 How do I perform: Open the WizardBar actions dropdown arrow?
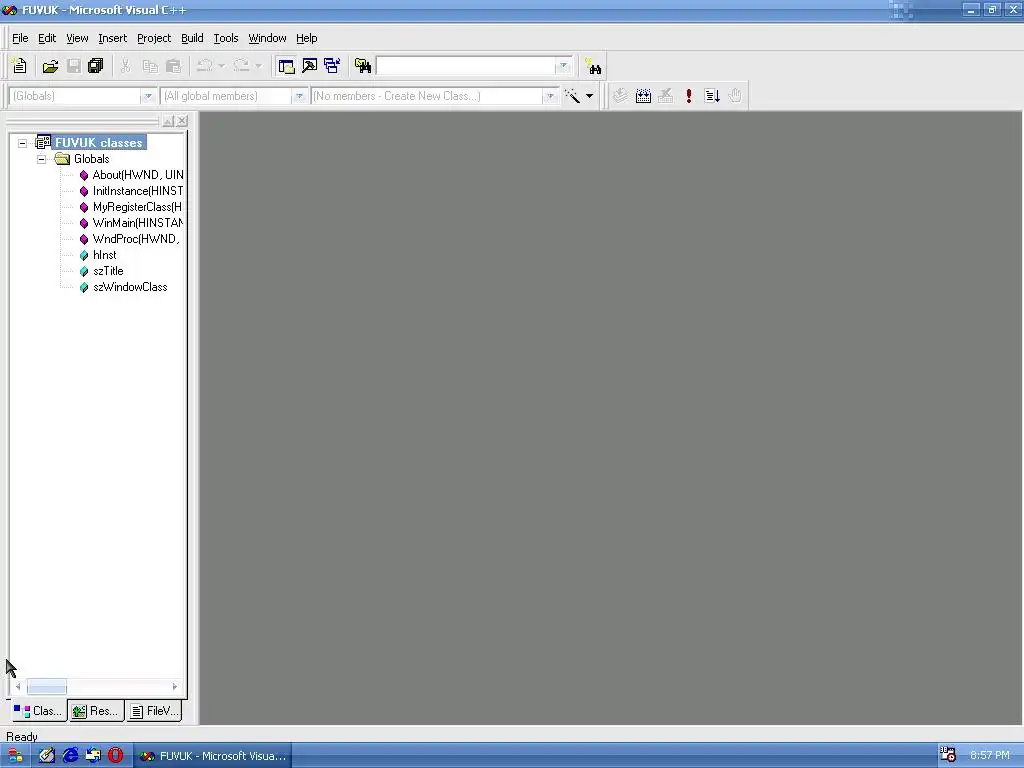(x=589, y=96)
